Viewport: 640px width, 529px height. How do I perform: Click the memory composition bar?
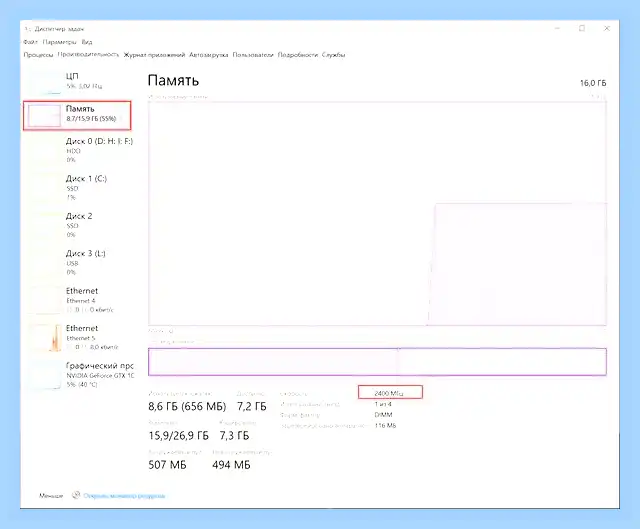pyautogui.click(x=377, y=362)
